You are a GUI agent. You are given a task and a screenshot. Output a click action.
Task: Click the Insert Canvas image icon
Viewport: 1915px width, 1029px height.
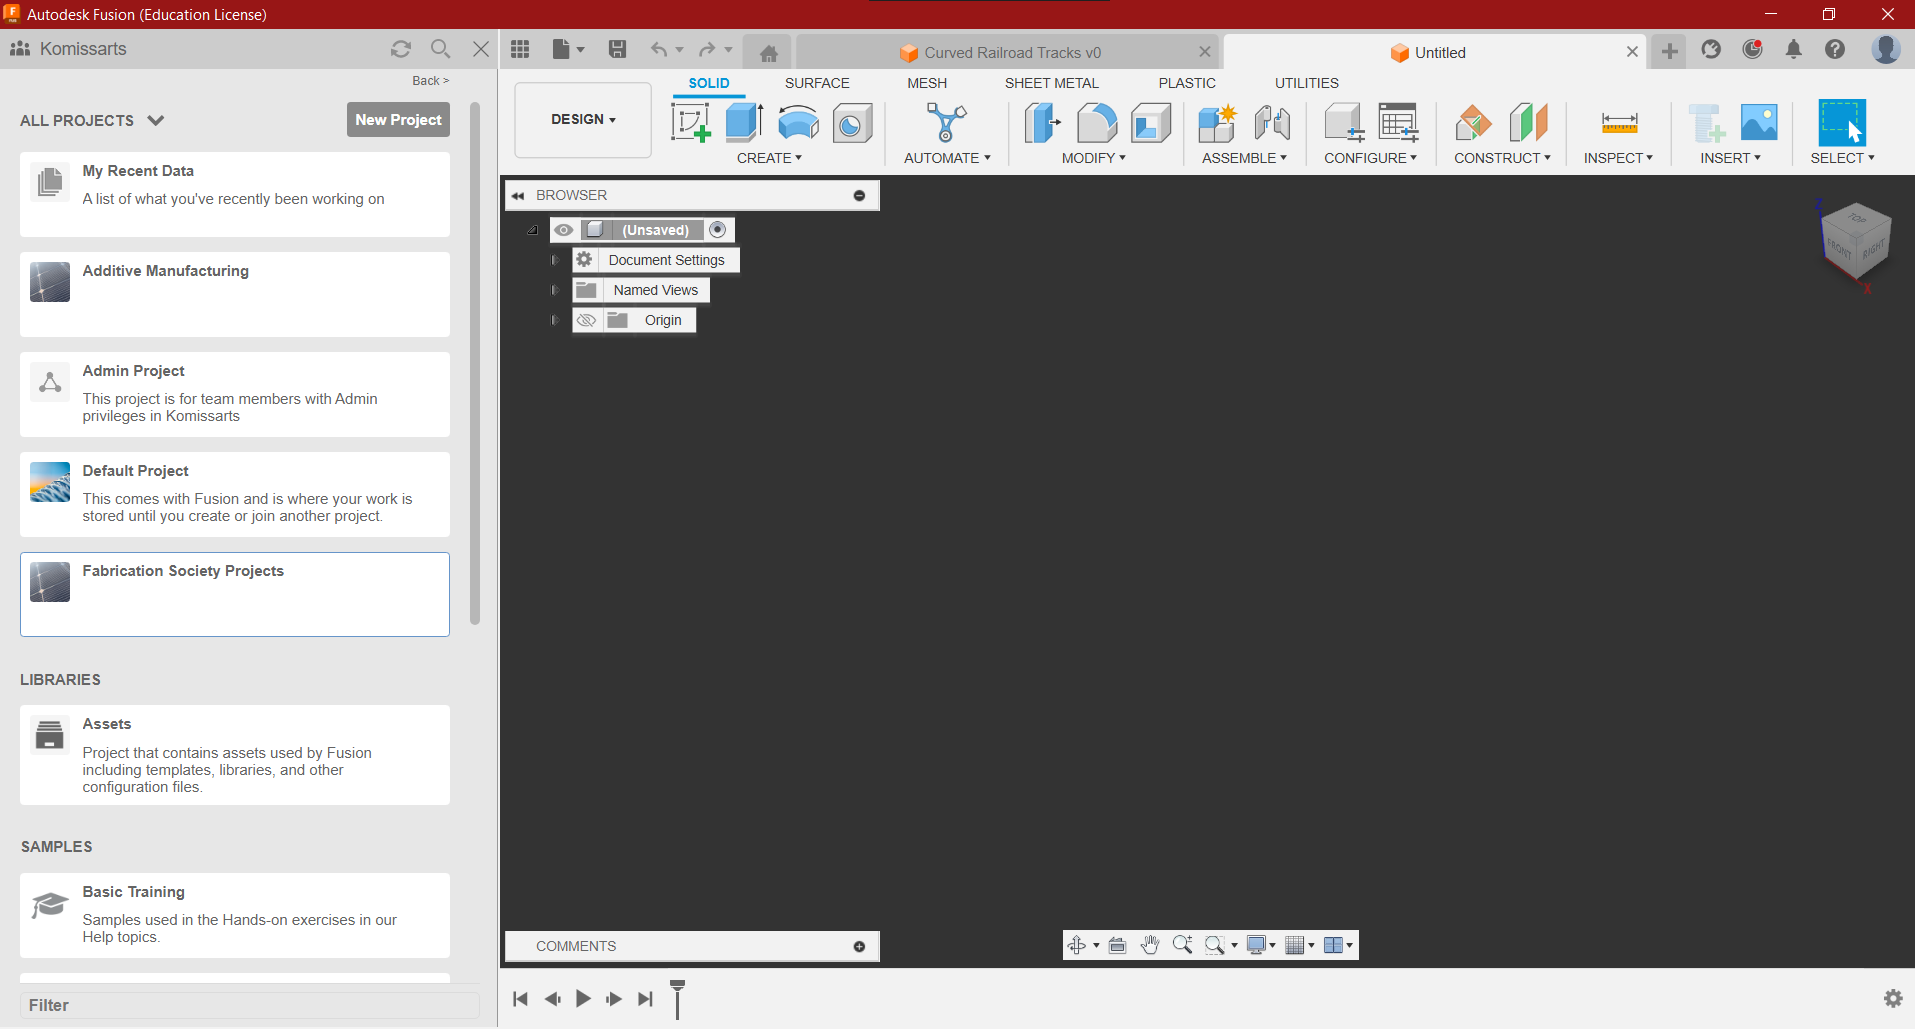click(x=1759, y=123)
